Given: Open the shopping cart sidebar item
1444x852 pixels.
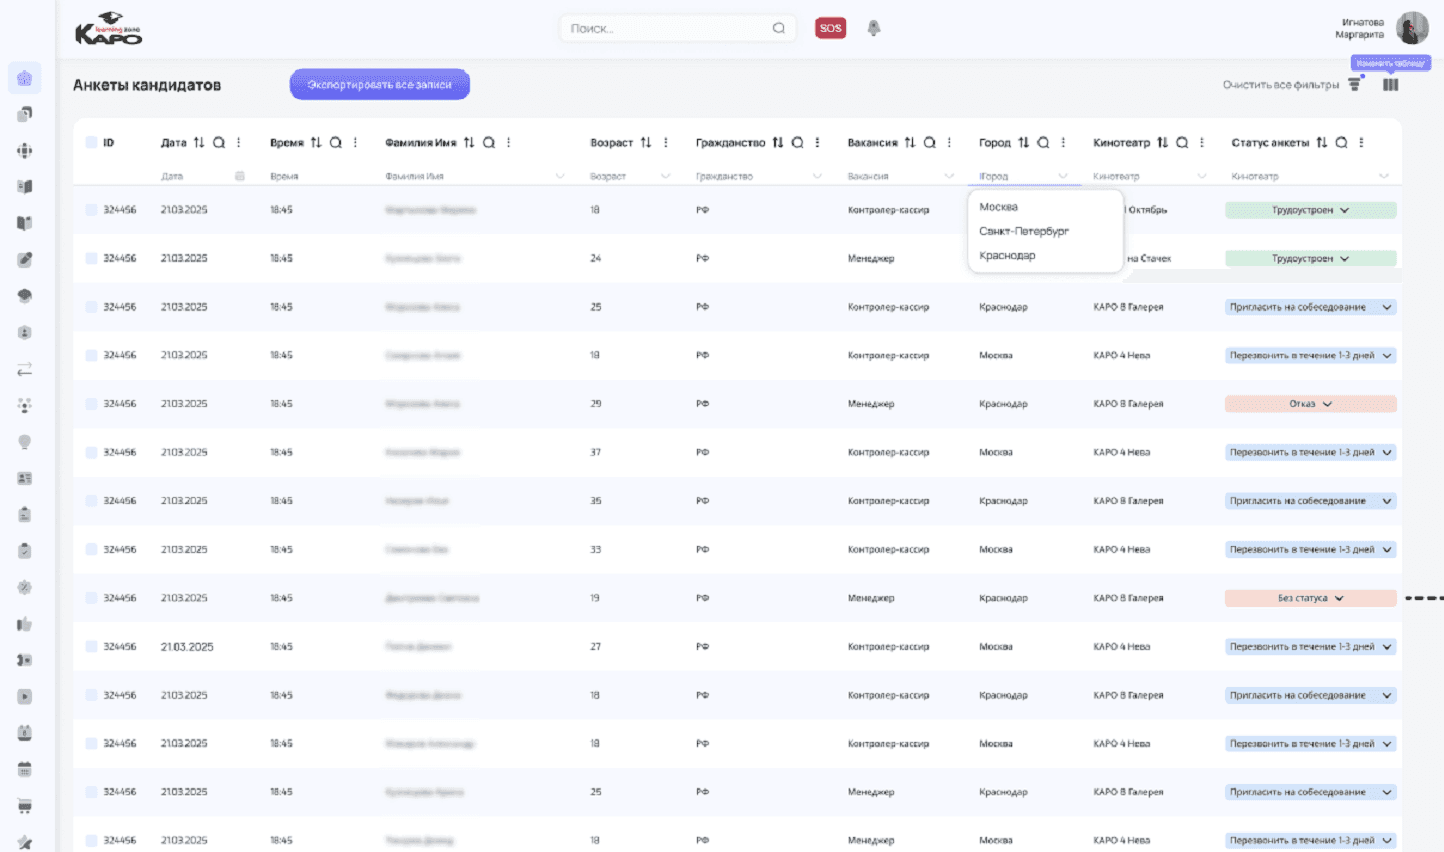Looking at the screenshot, I should (25, 806).
